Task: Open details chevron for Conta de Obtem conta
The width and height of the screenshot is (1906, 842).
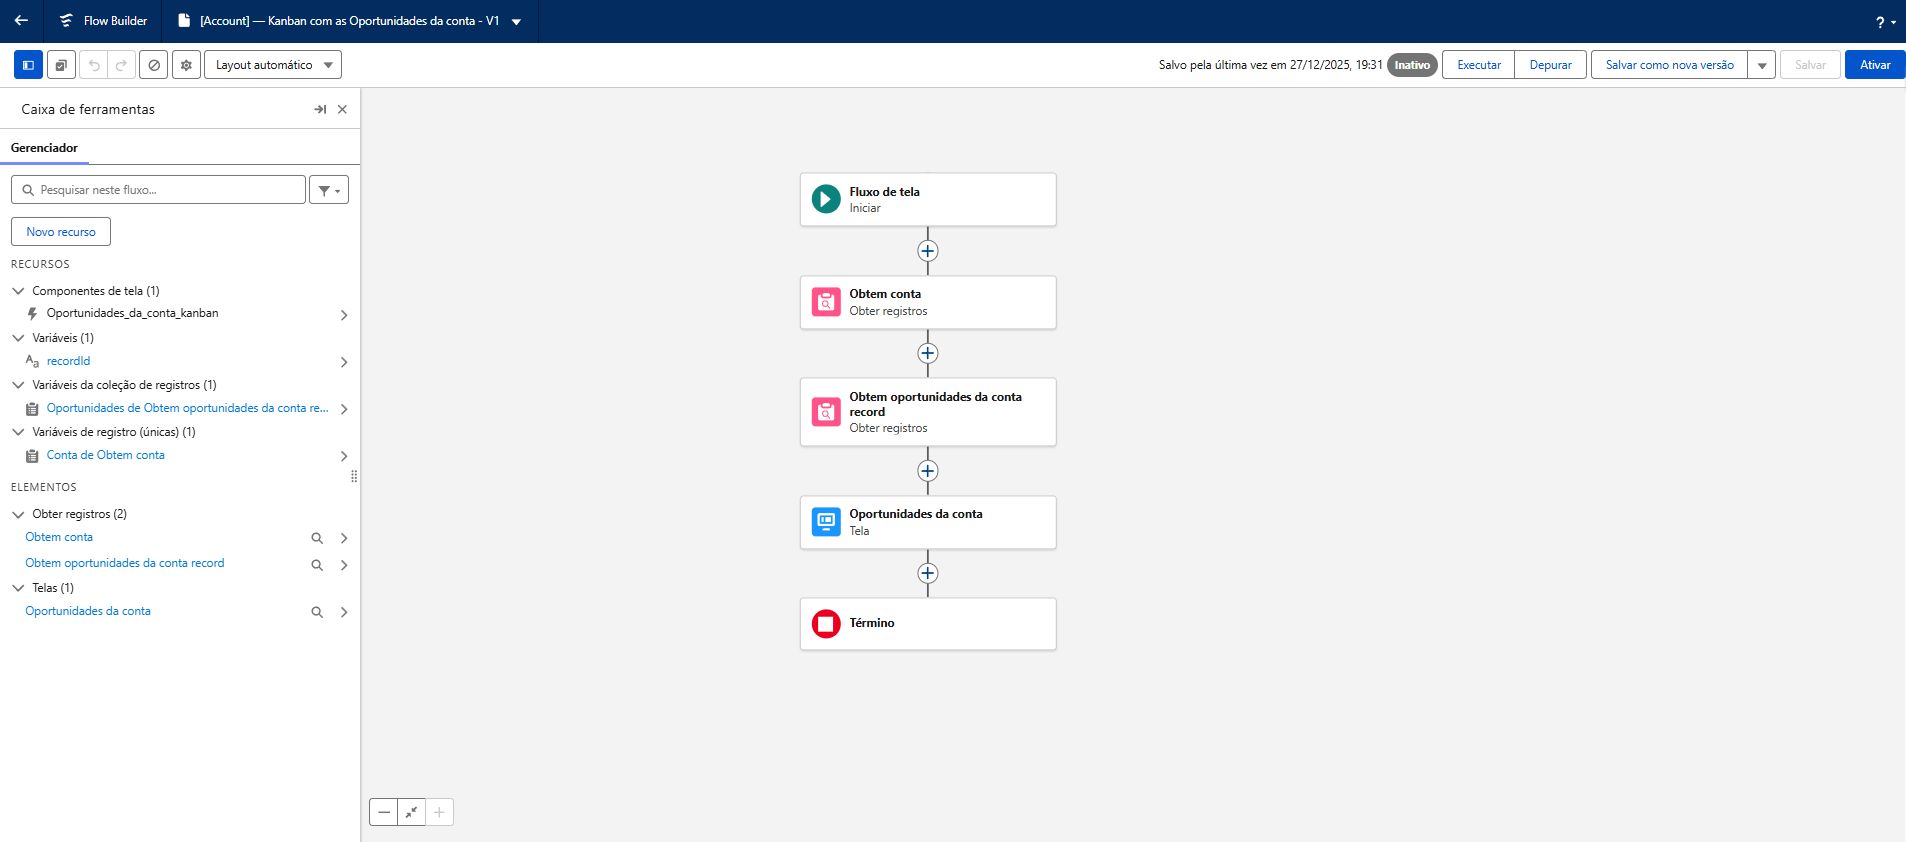Action: 344,456
